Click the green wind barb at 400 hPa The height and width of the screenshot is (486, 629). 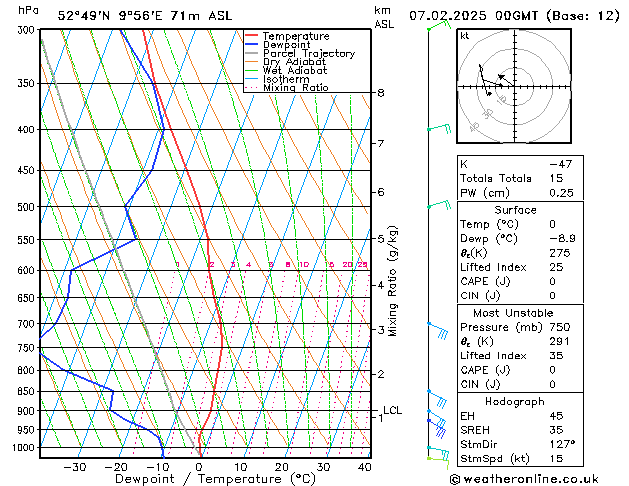439,128
